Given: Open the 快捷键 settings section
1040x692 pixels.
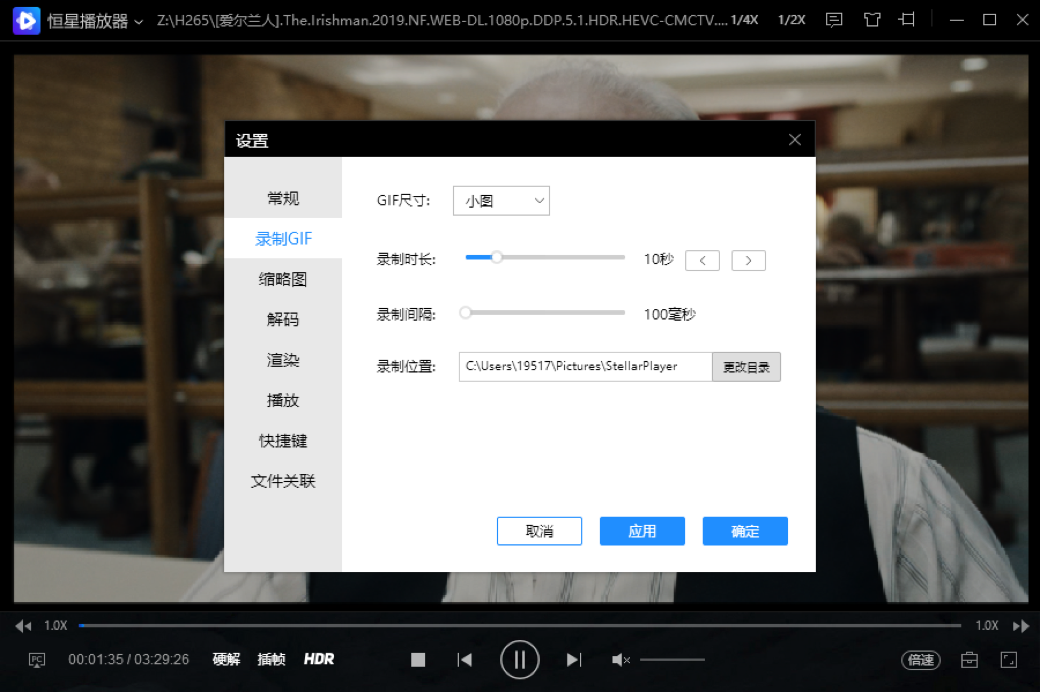Looking at the screenshot, I should tap(282, 440).
